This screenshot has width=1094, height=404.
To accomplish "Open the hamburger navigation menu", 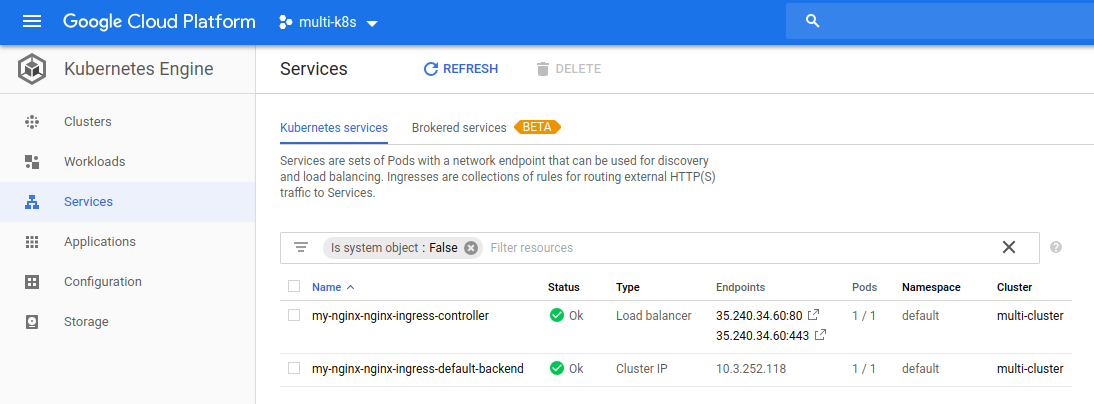I will click(32, 22).
